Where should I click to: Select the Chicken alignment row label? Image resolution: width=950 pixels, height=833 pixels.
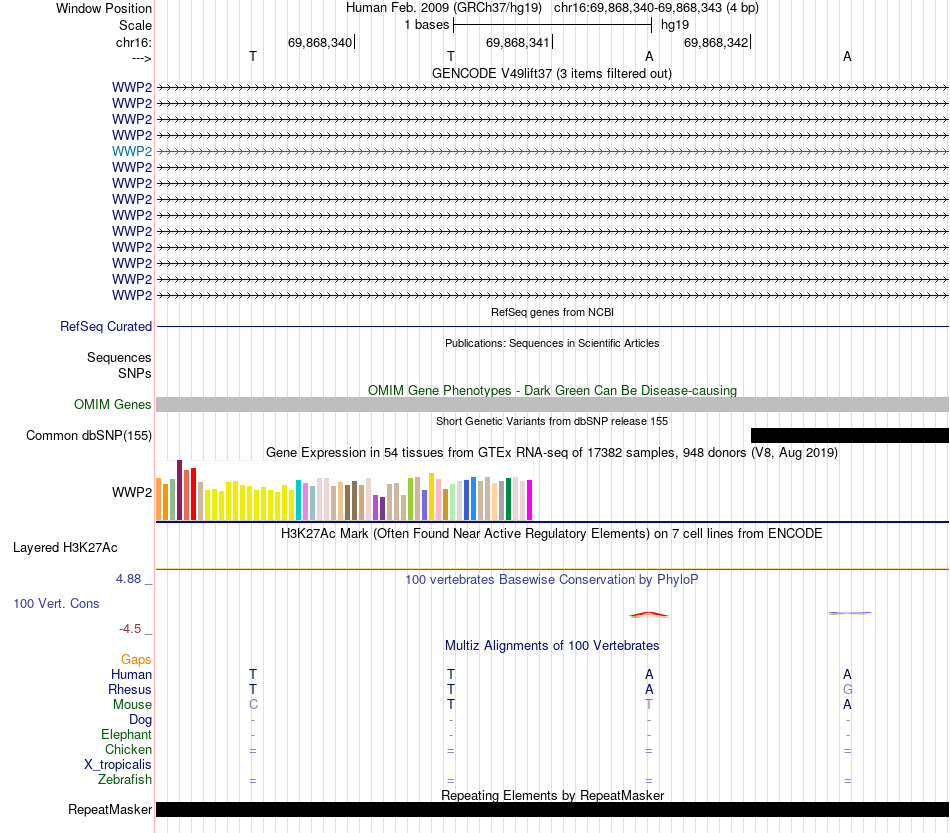pyautogui.click(x=128, y=749)
